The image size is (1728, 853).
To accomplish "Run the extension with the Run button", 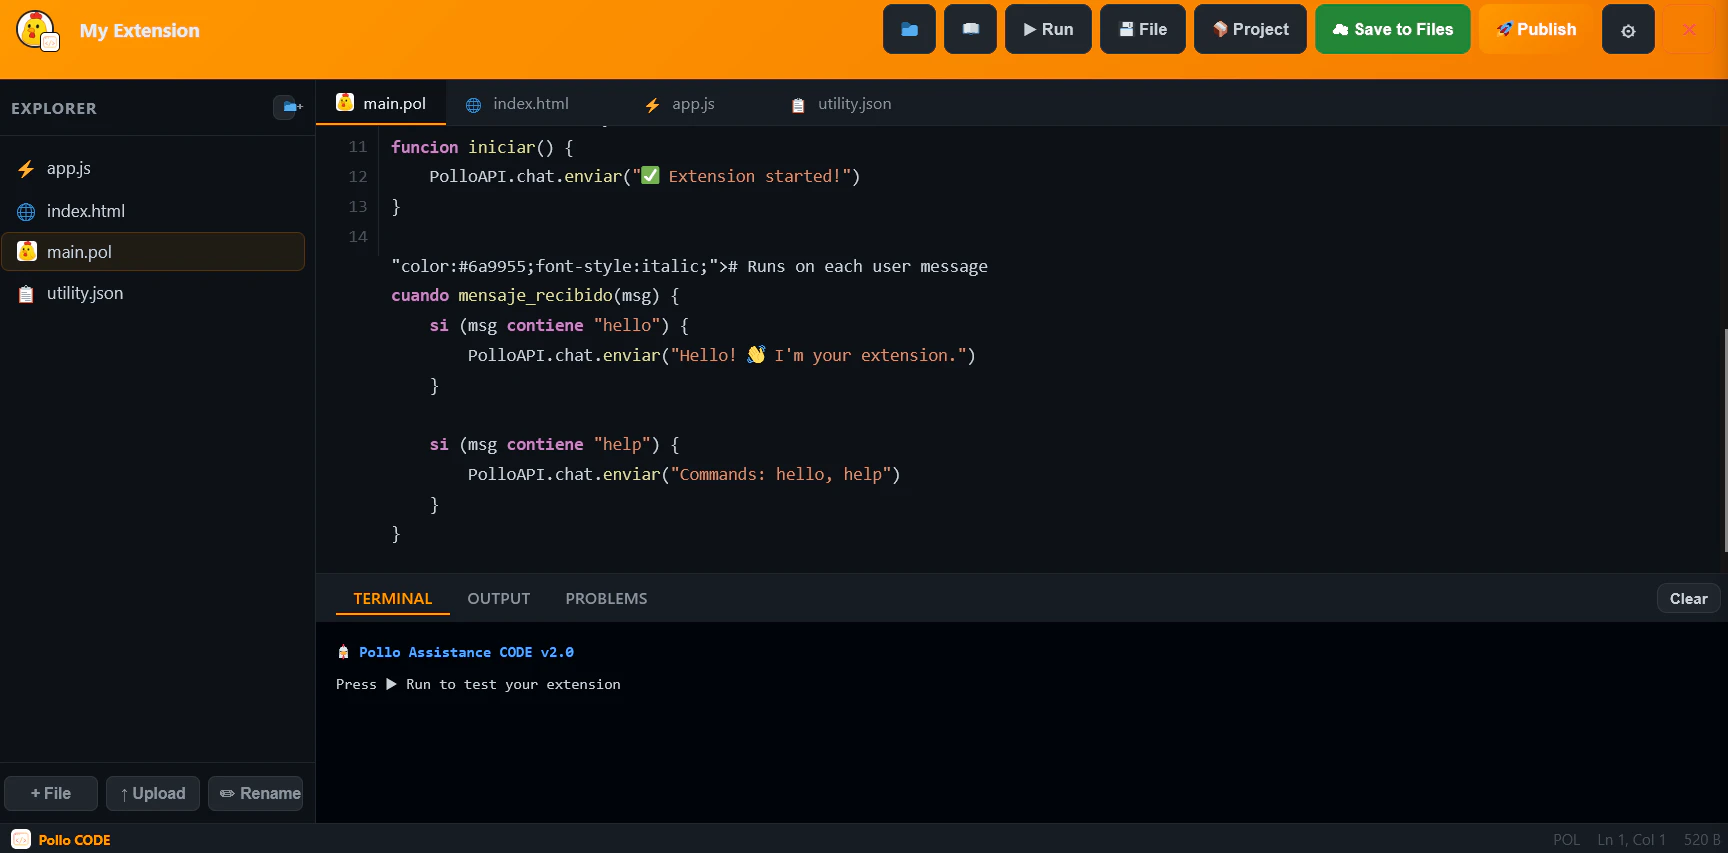I will (1048, 29).
